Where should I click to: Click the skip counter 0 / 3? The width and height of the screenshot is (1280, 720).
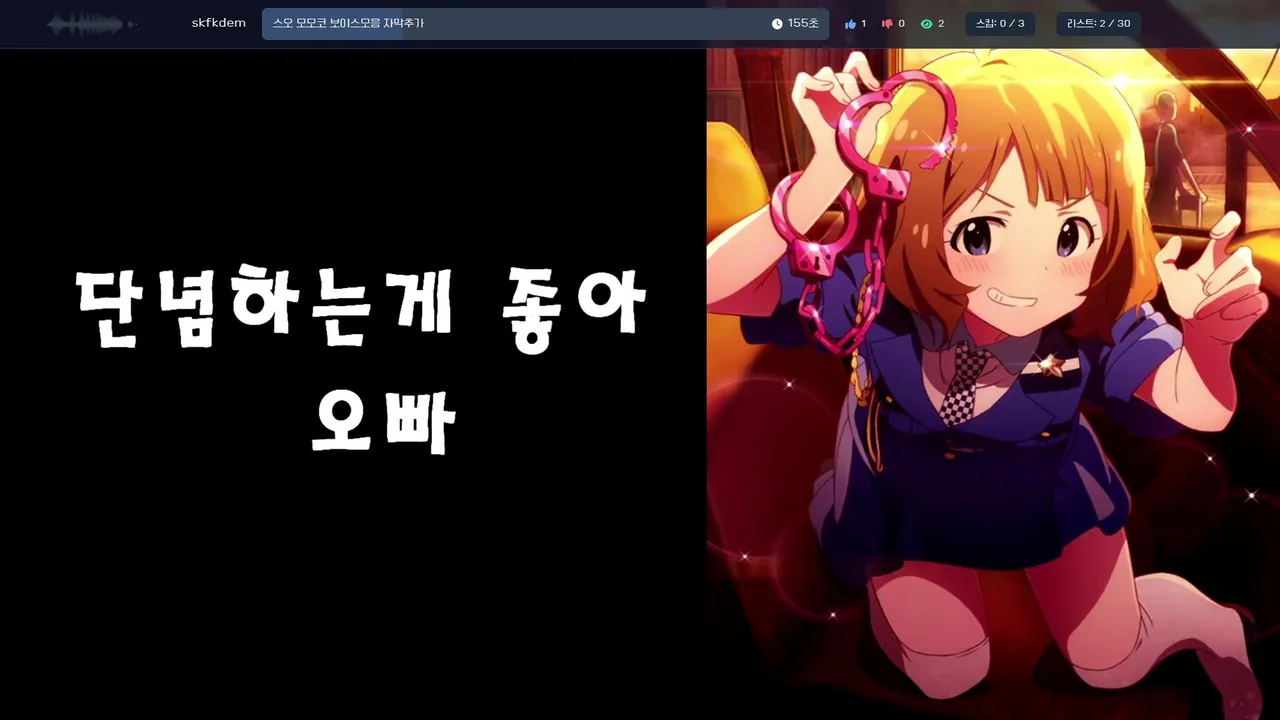1000,24
